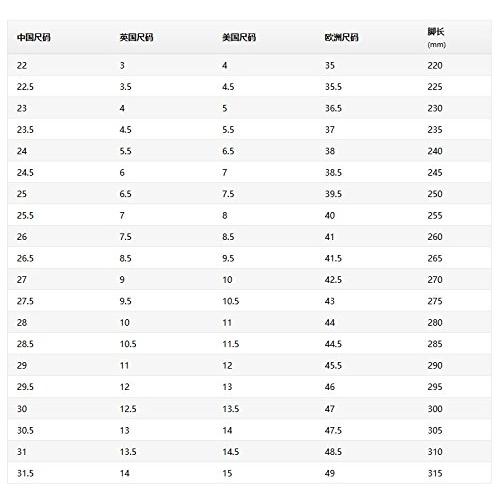This screenshot has width=496, height=496.
Task: Select China size 31.5 cell
Action: point(25,473)
